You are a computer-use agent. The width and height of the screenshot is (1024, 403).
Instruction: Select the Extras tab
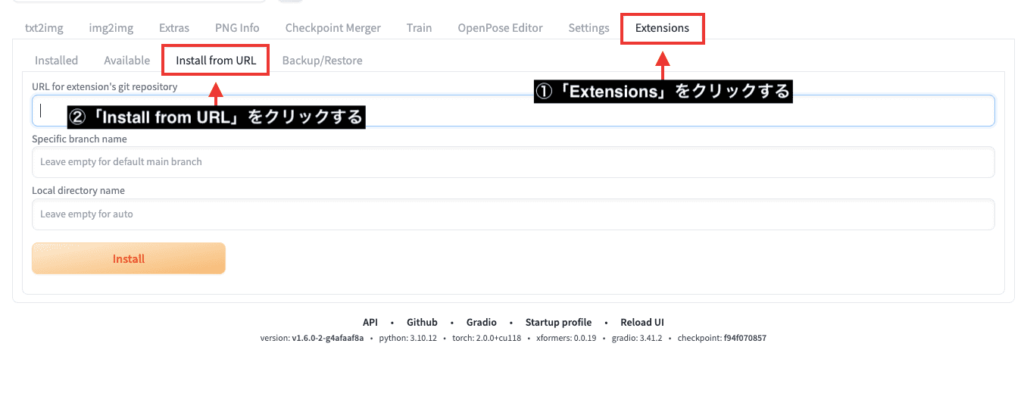(174, 27)
